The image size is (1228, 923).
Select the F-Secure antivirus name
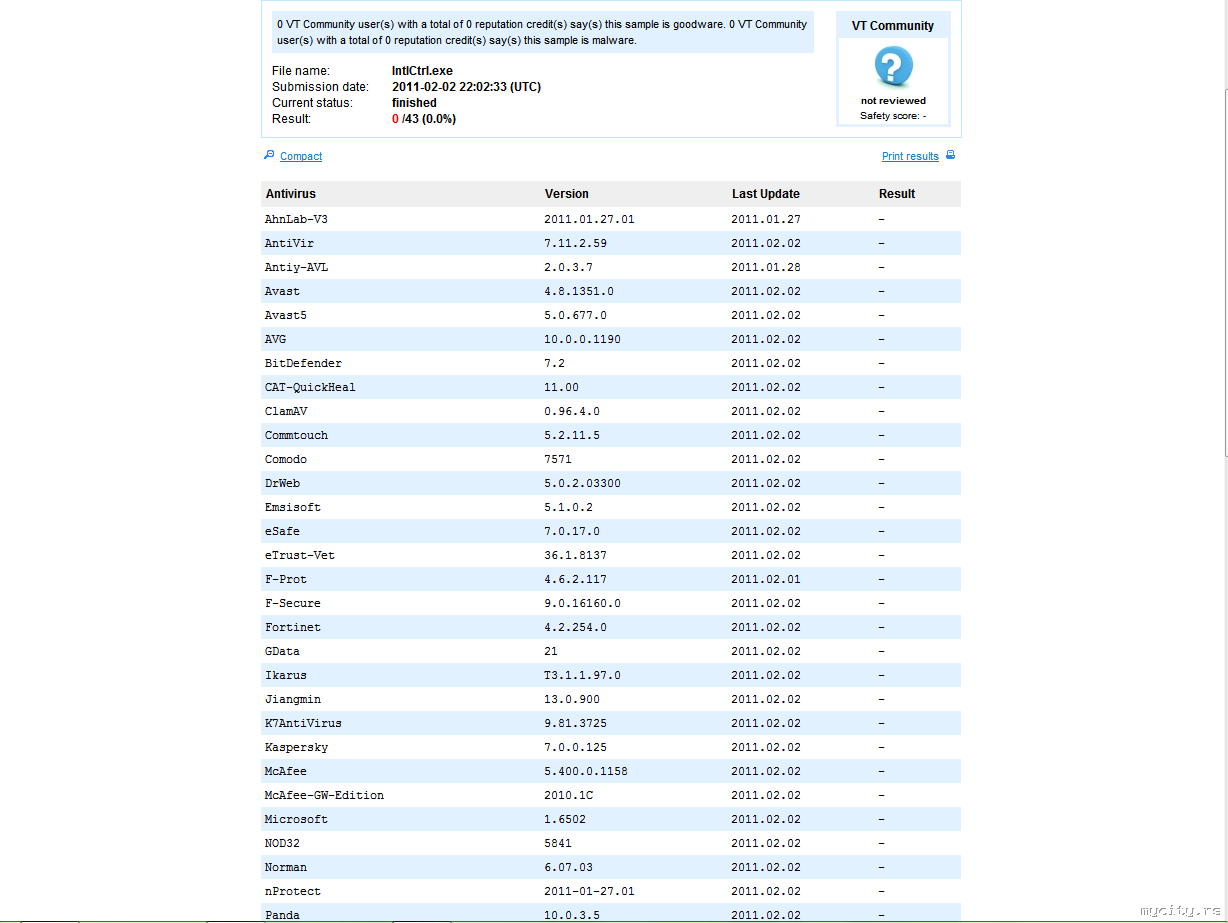pyautogui.click(x=293, y=603)
